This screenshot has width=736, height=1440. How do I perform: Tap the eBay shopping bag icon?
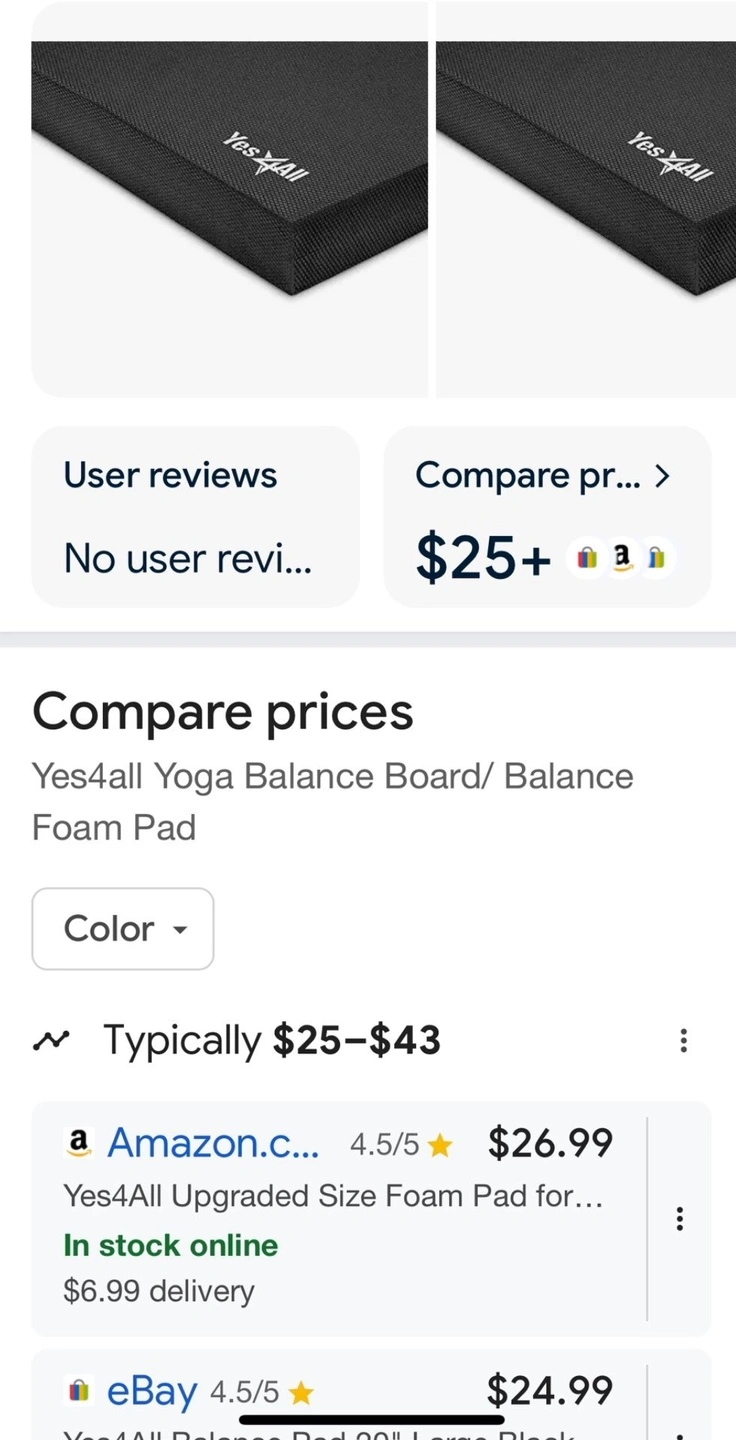tap(78, 1391)
